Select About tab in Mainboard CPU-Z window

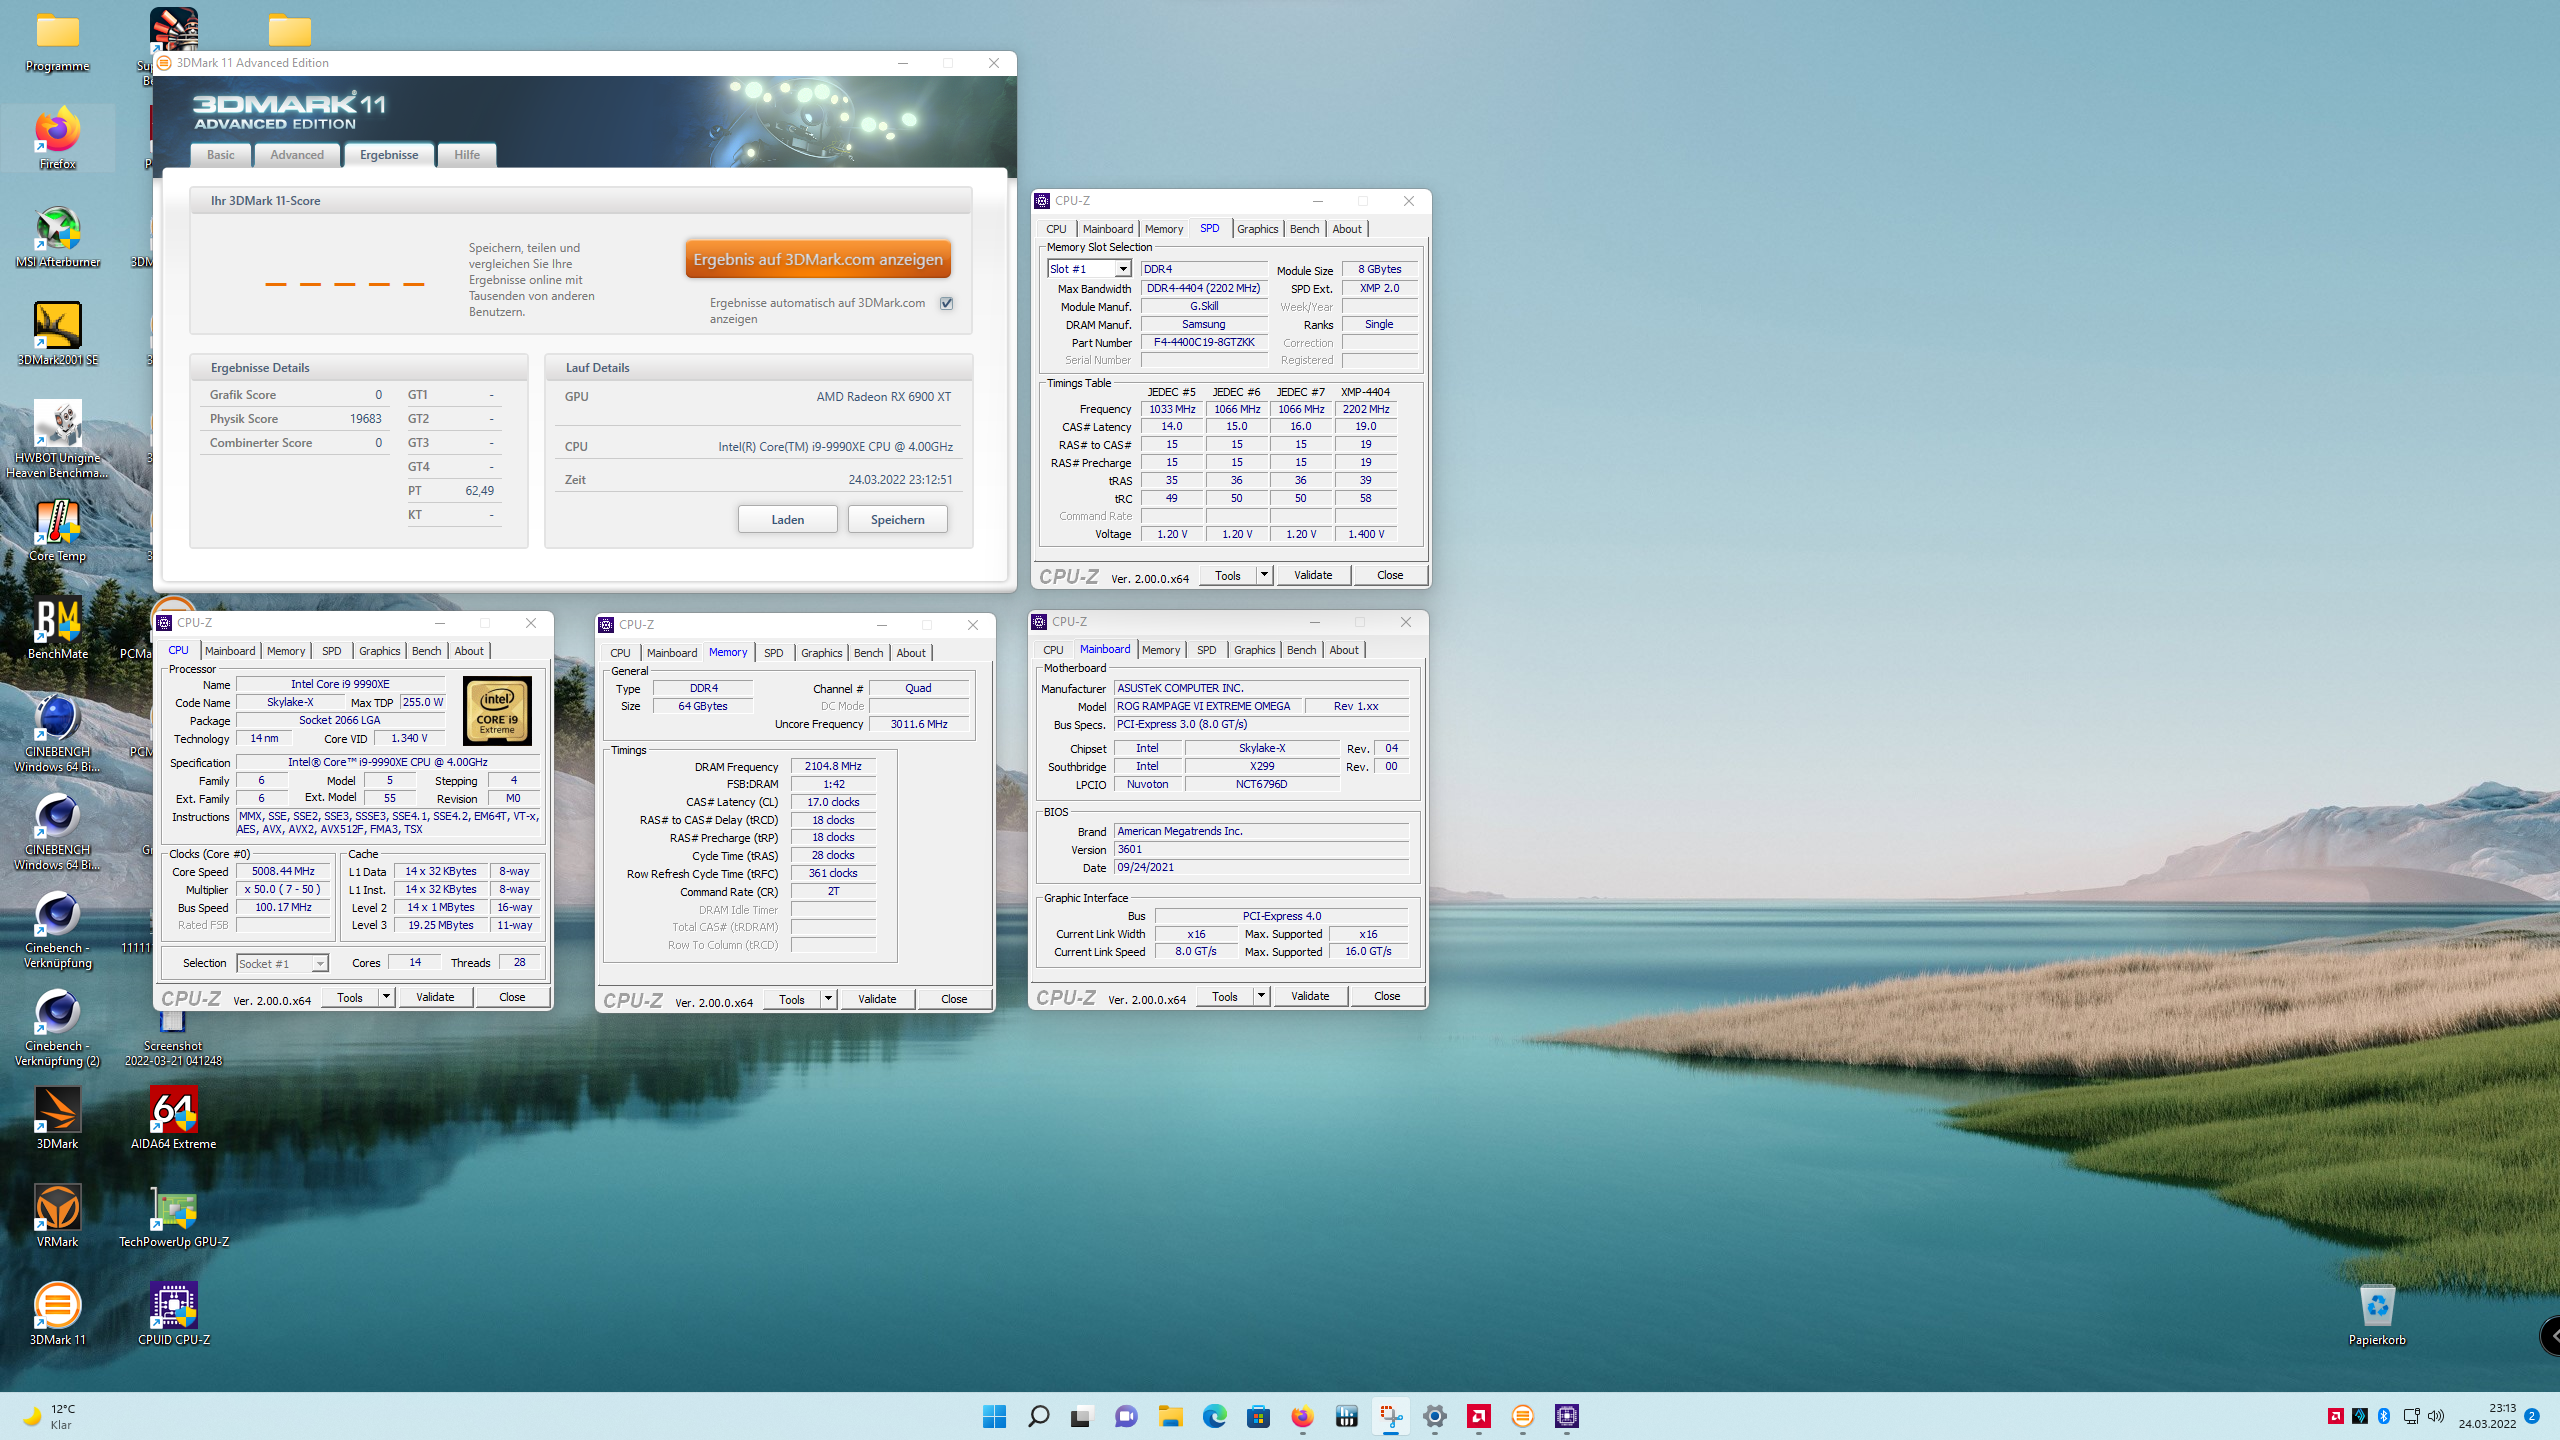1344,650
